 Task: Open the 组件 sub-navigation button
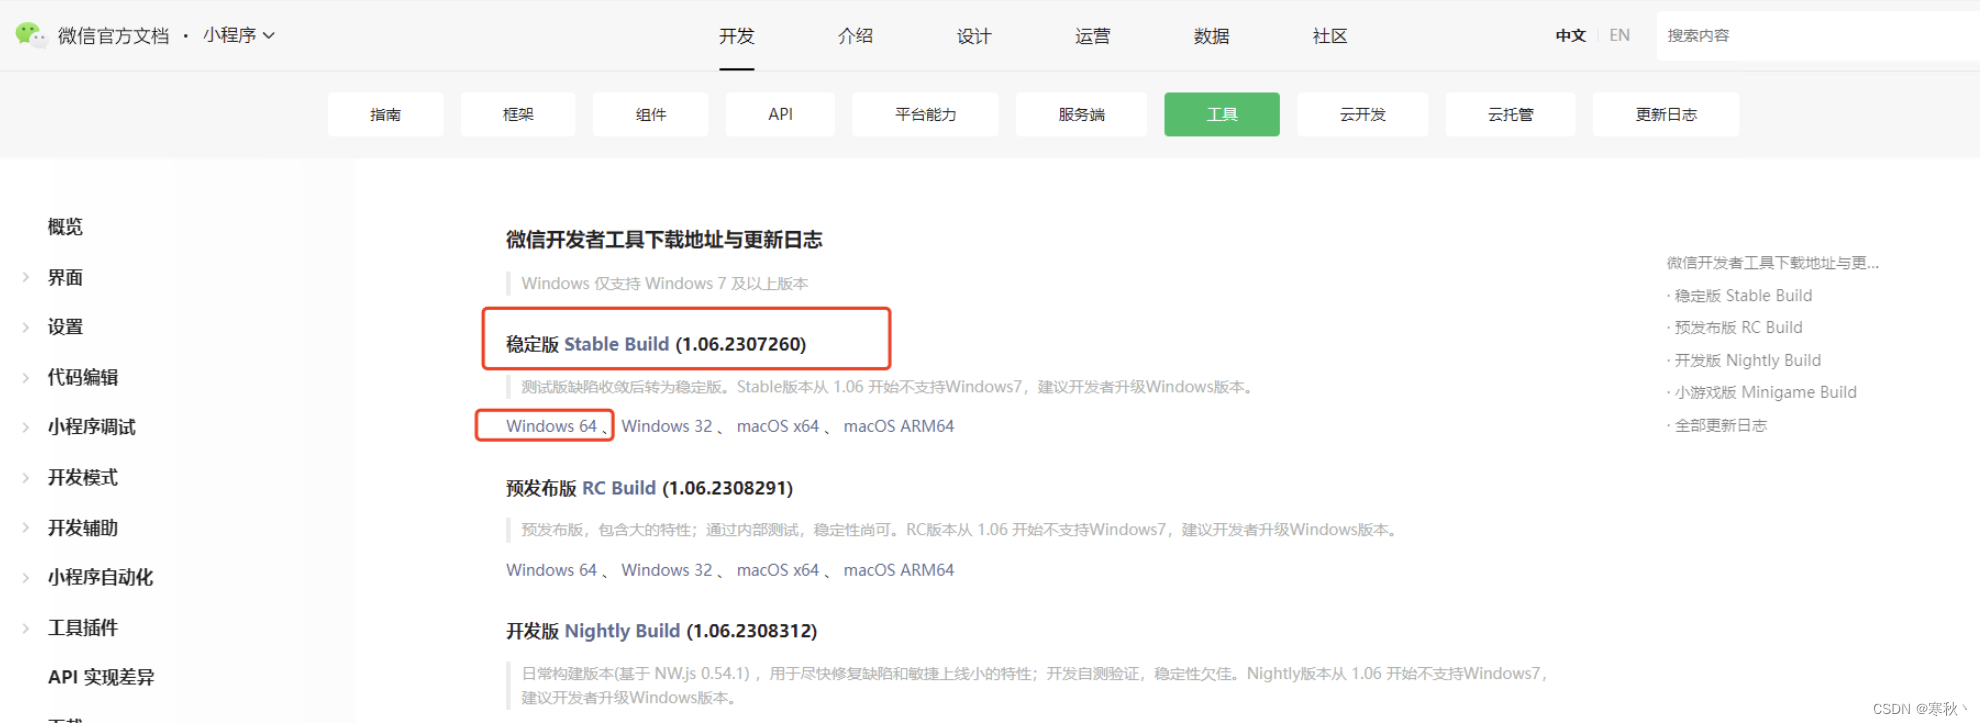coord(651,114)
